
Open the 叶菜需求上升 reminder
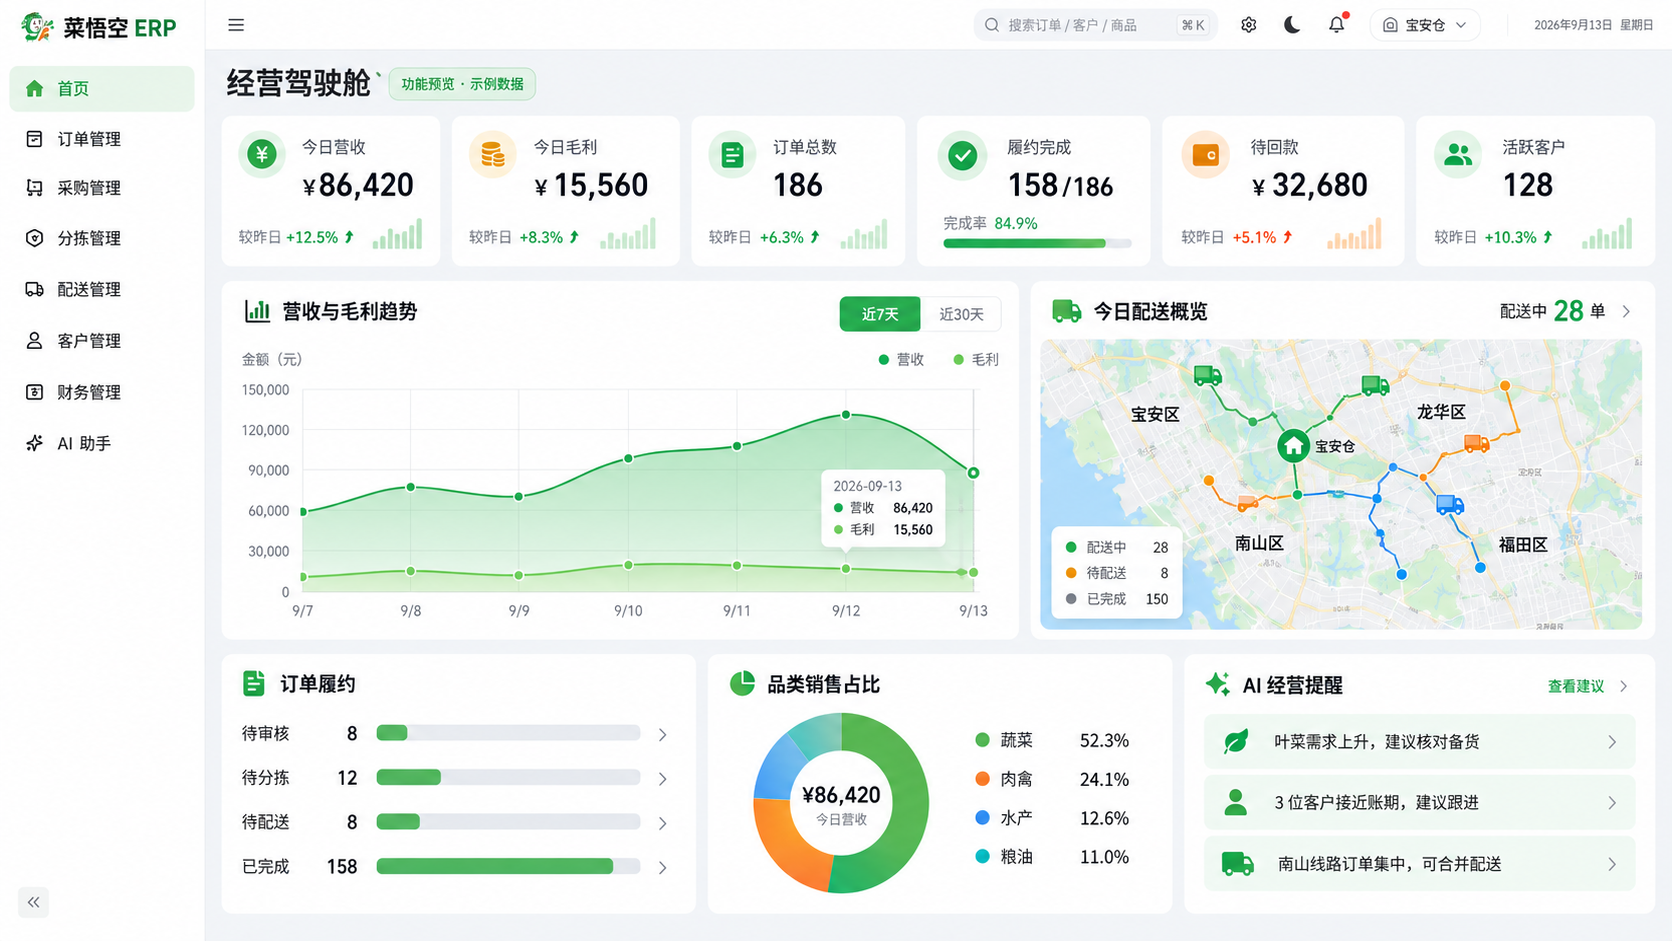coord(1419,742)
